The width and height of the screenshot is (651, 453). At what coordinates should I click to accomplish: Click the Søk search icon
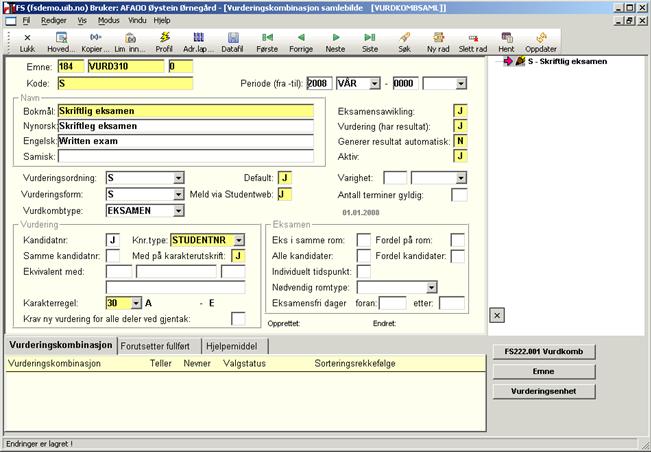coord(404,41)
